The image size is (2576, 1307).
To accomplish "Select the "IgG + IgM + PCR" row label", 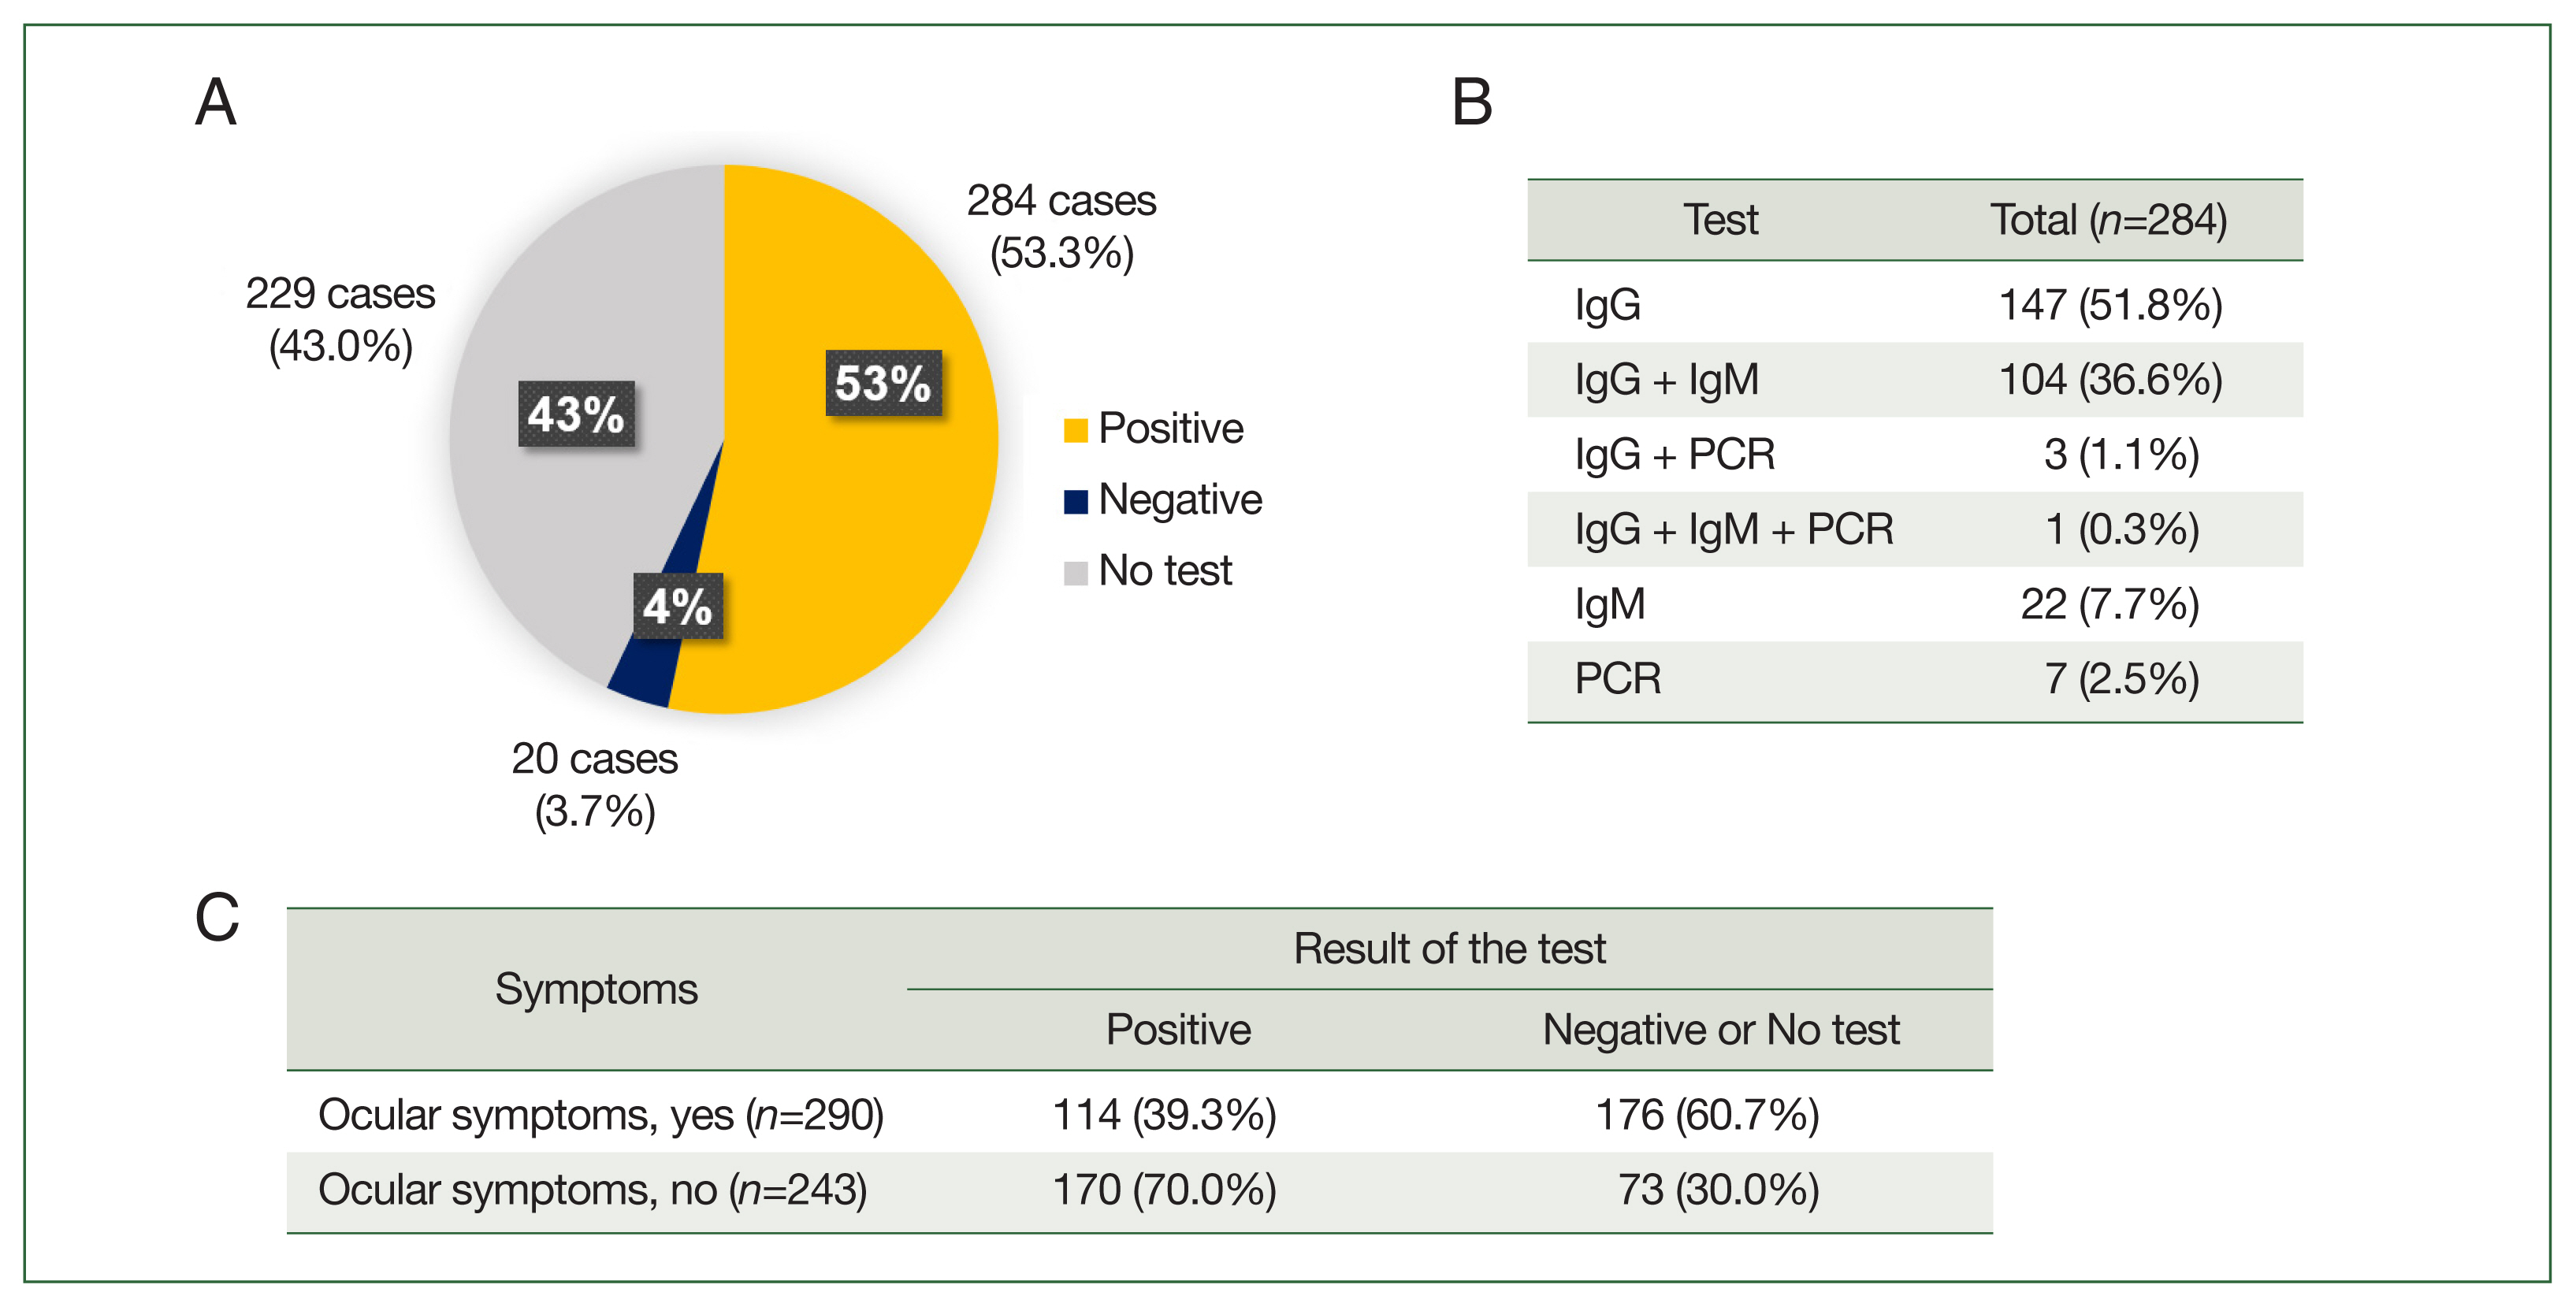I will point(1733,529).
